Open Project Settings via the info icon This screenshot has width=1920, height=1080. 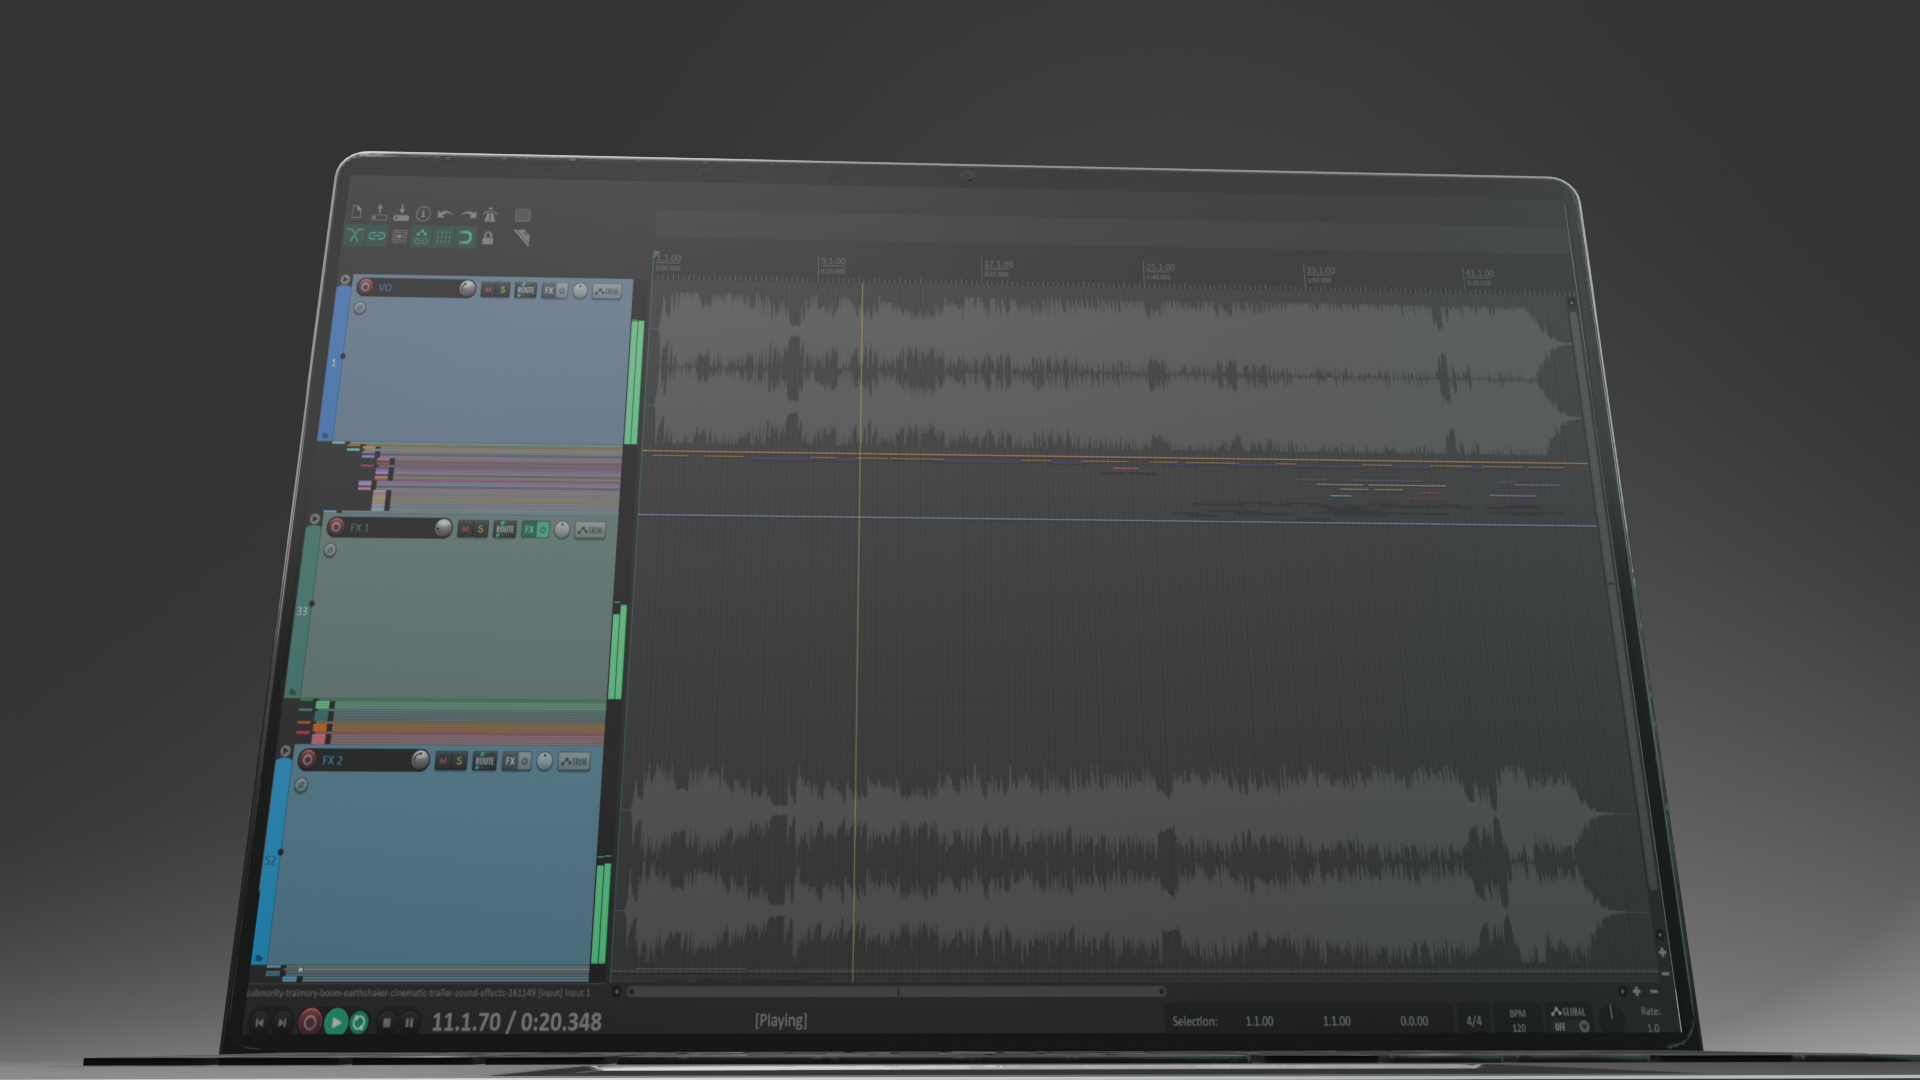click(423, 213)
